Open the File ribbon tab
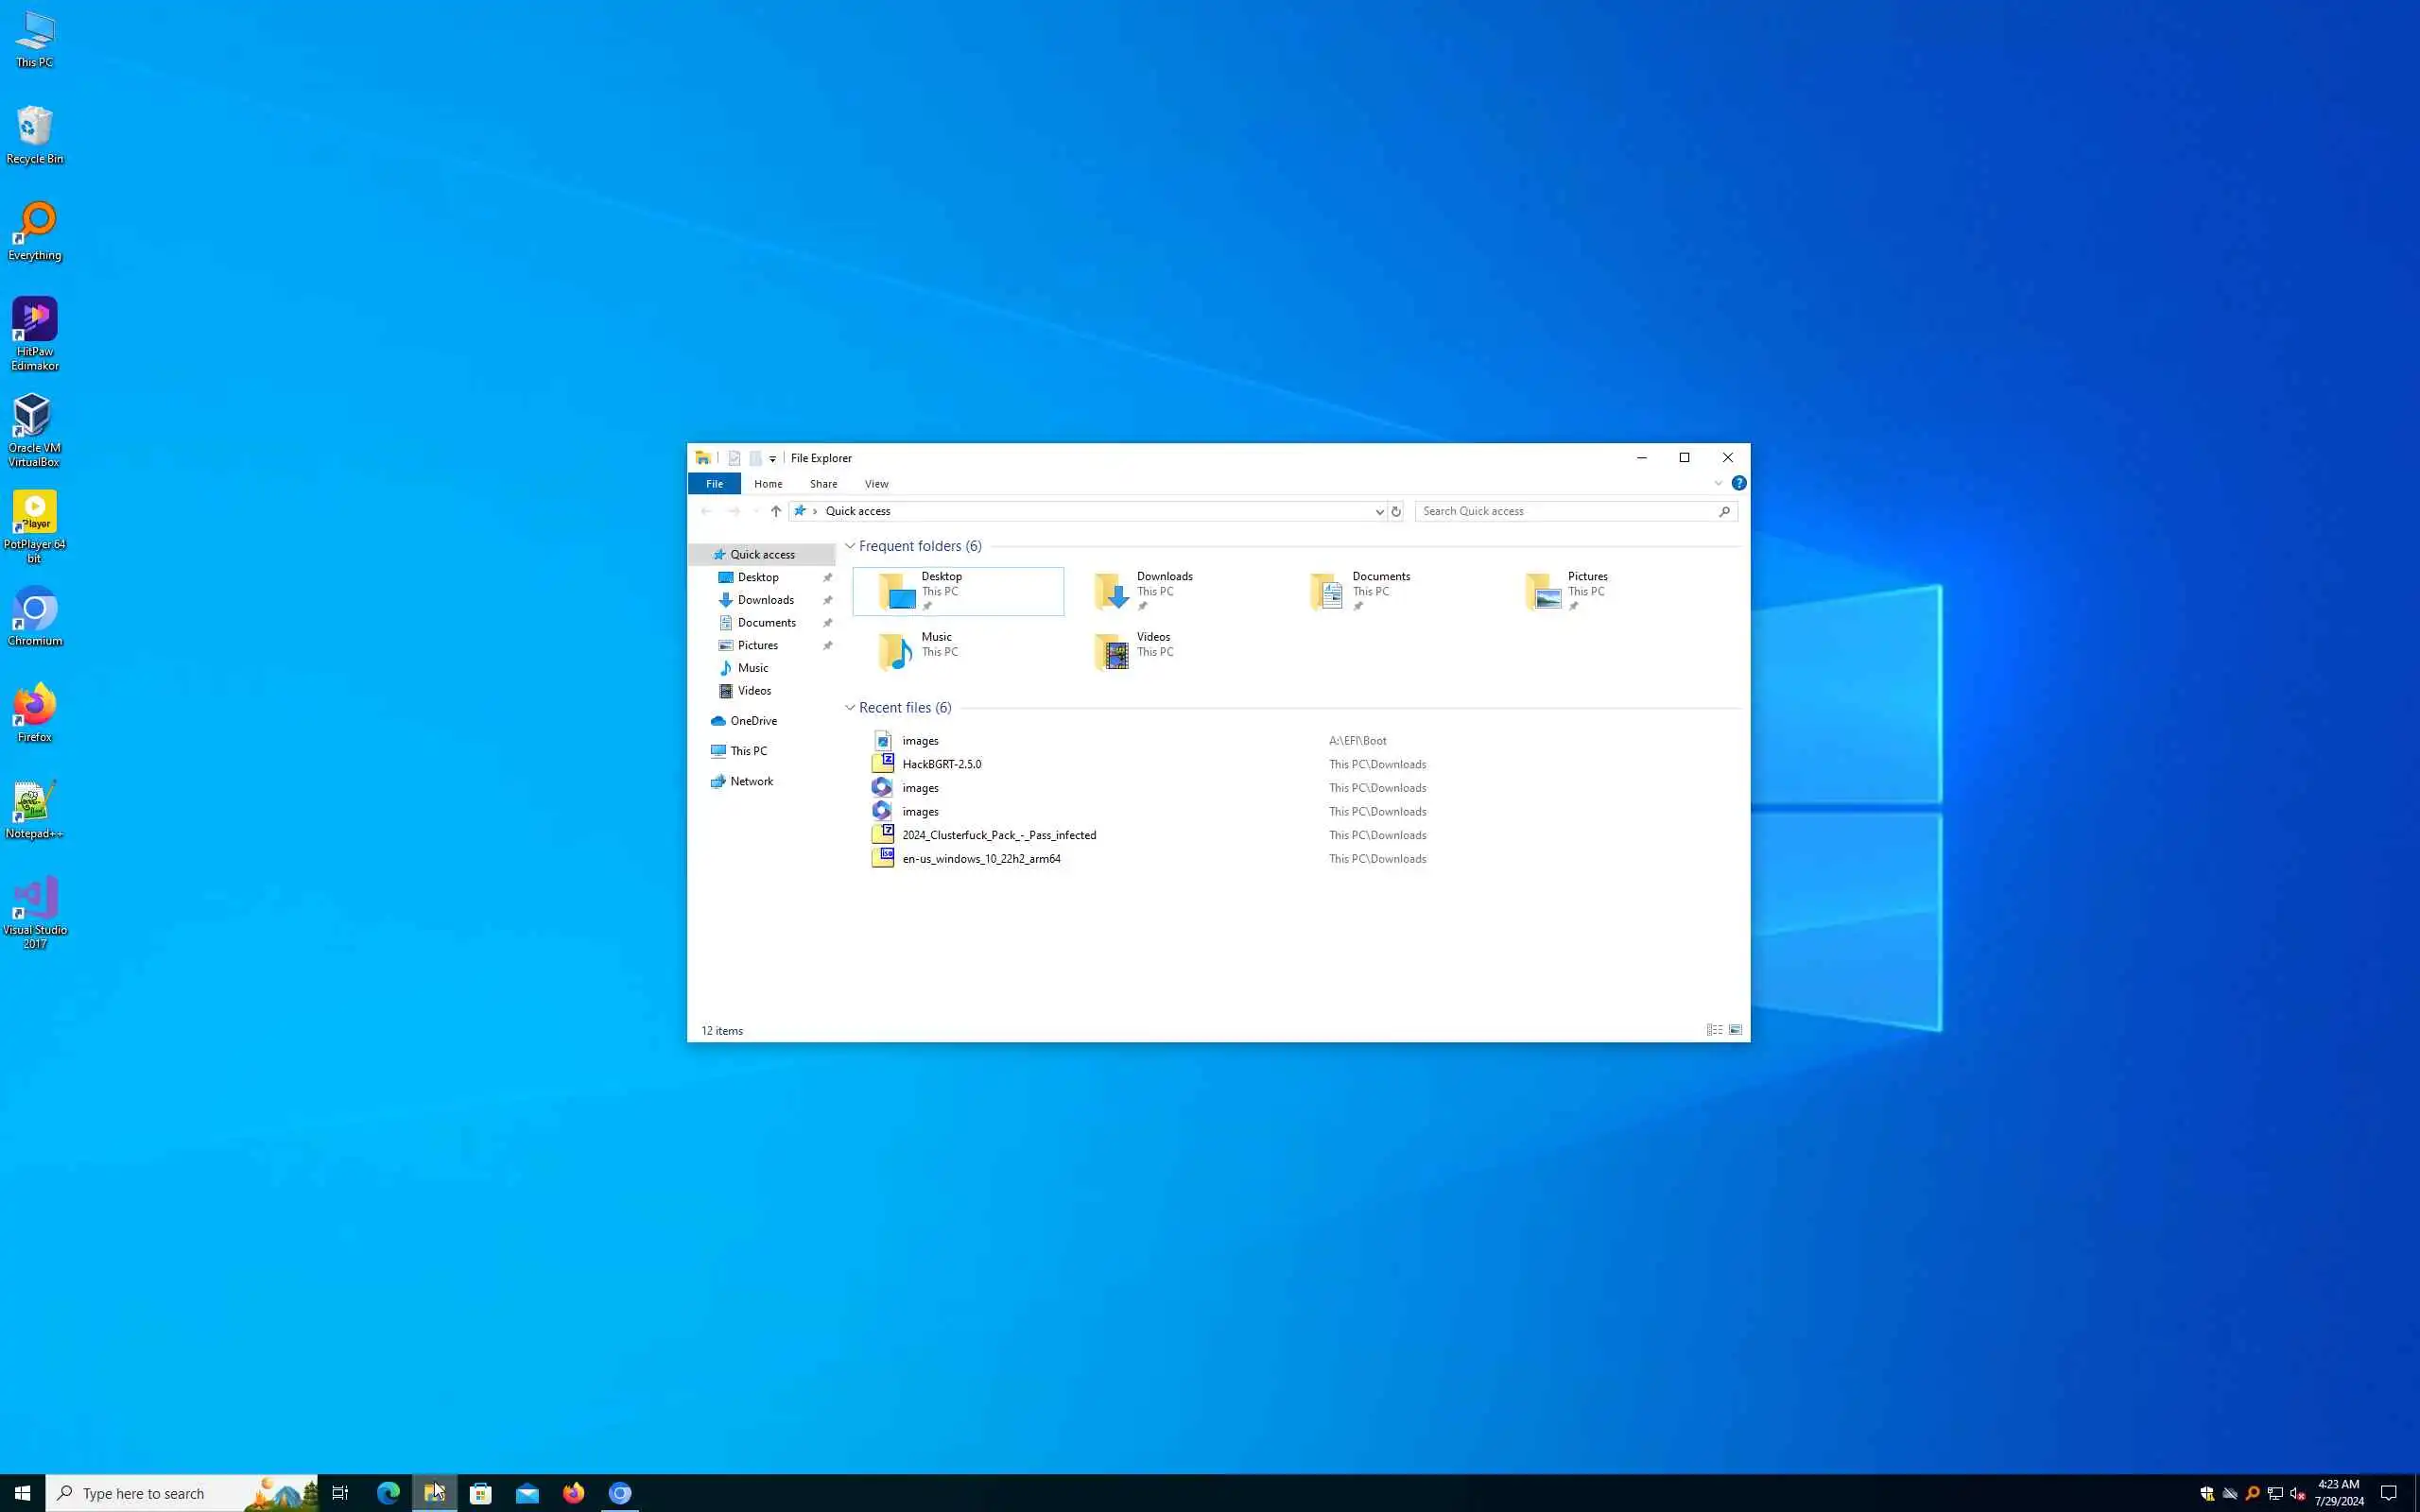This screenshot has width=2420, height=1512. click(714, 484)
